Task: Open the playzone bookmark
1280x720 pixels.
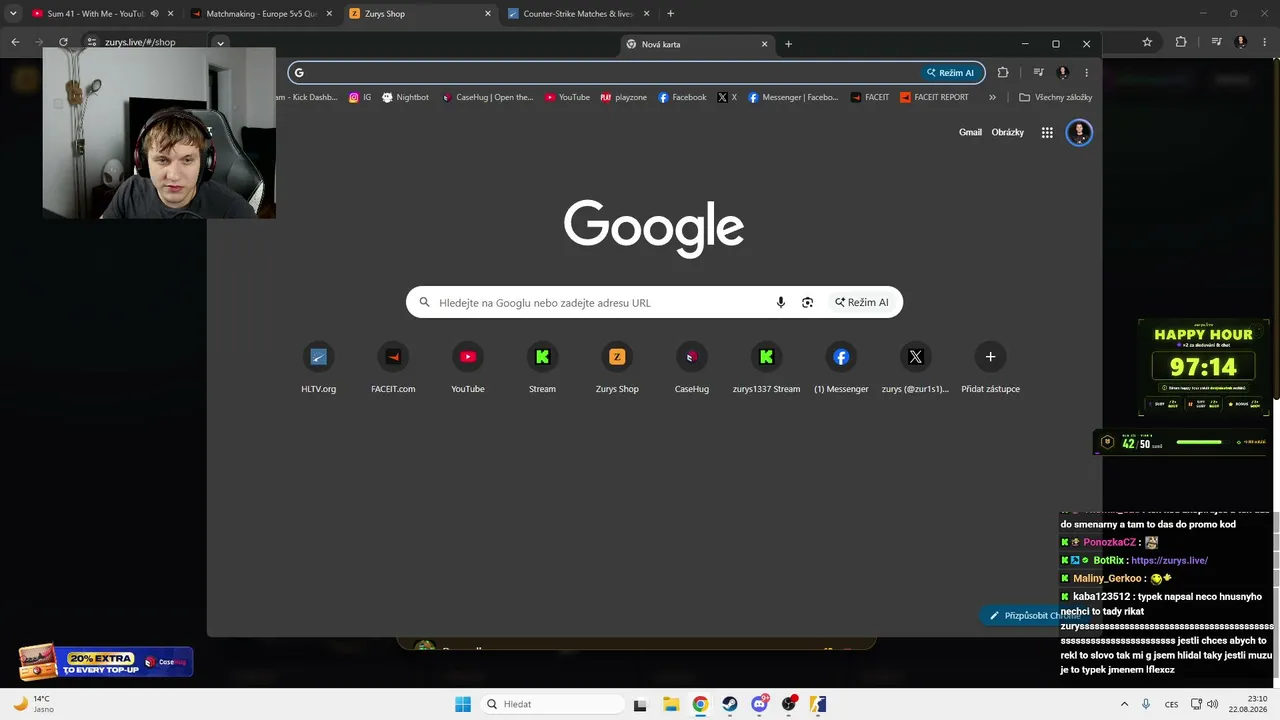Action: 623,97
